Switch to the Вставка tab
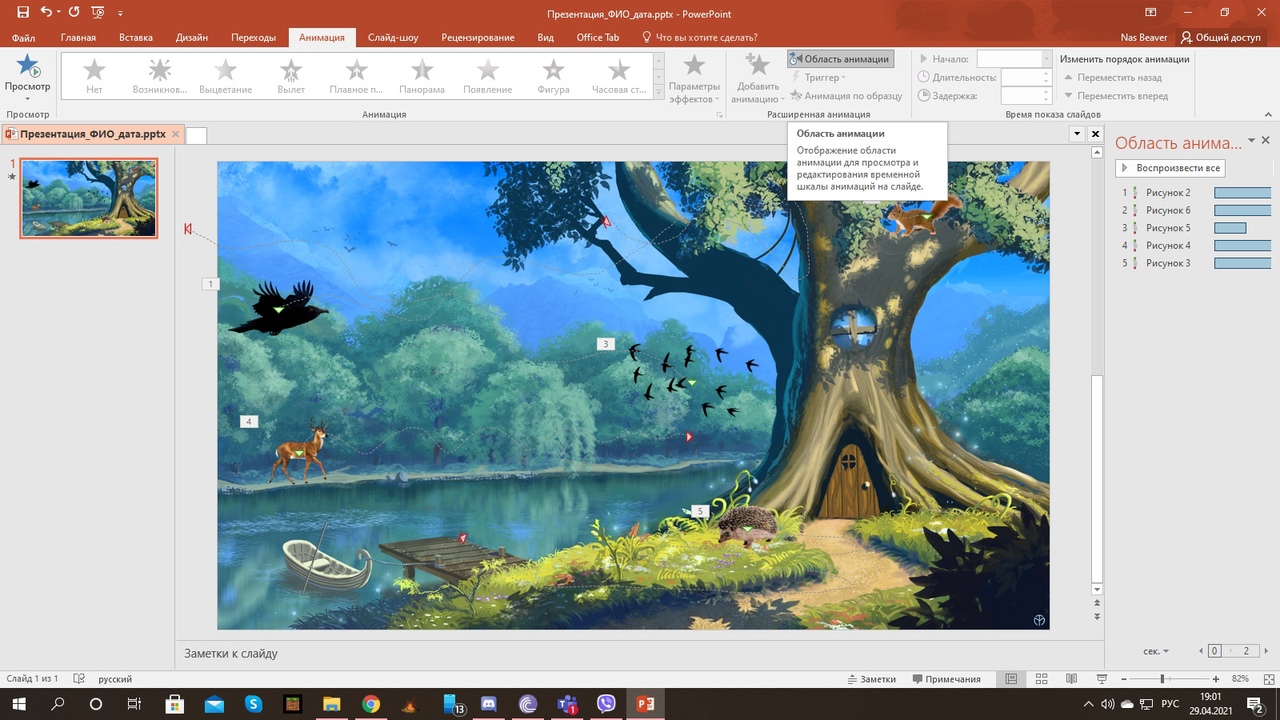 click(136, 38)
